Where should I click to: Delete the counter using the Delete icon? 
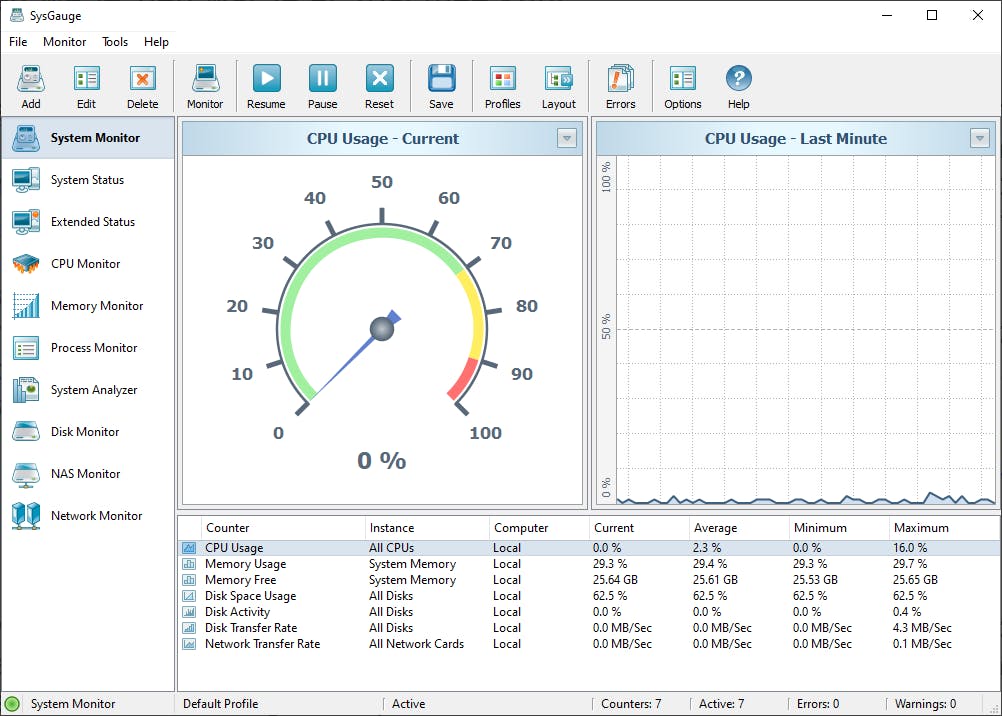142,85
